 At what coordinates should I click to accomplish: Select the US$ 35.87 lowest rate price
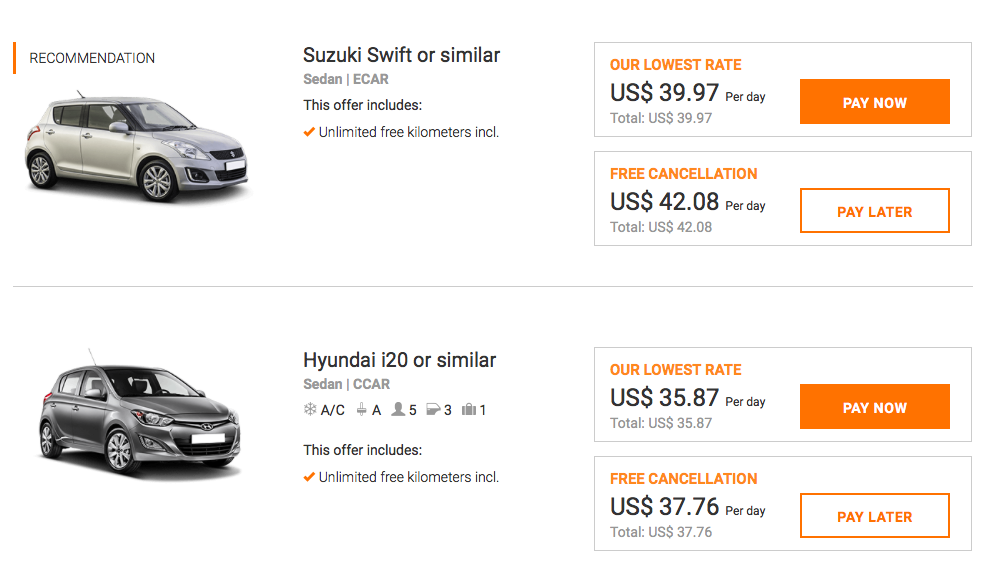pyautogui.click(x=664, y=398)
